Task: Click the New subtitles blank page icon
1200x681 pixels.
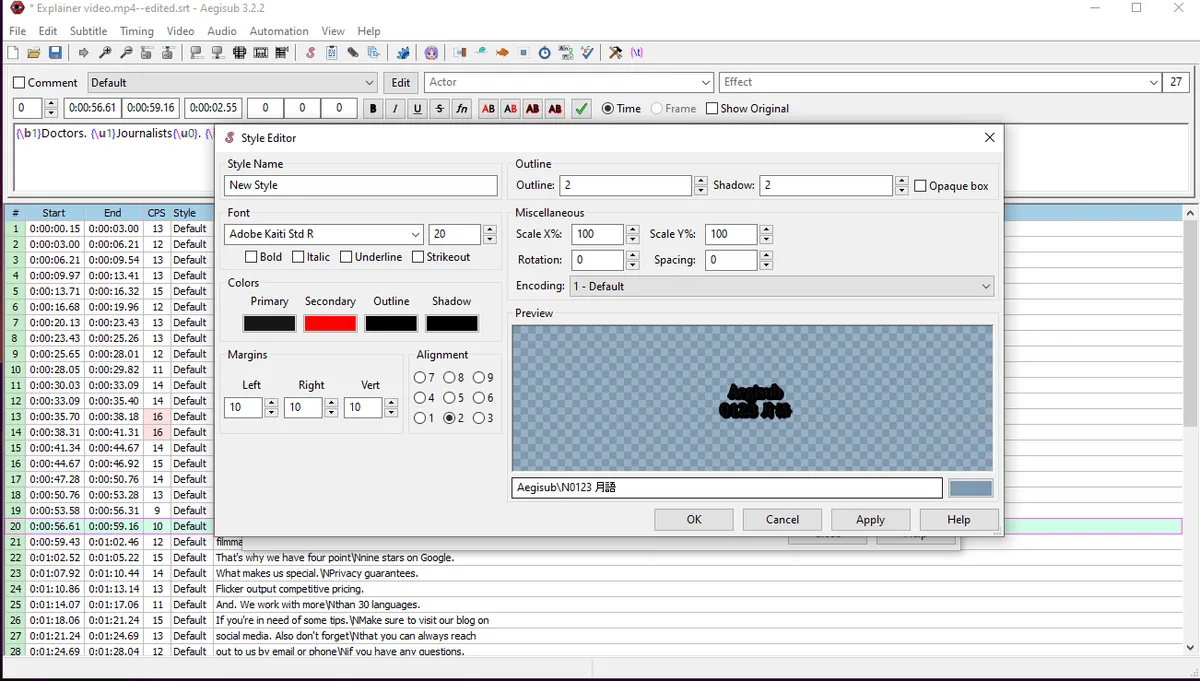Action: click(13, 53)
